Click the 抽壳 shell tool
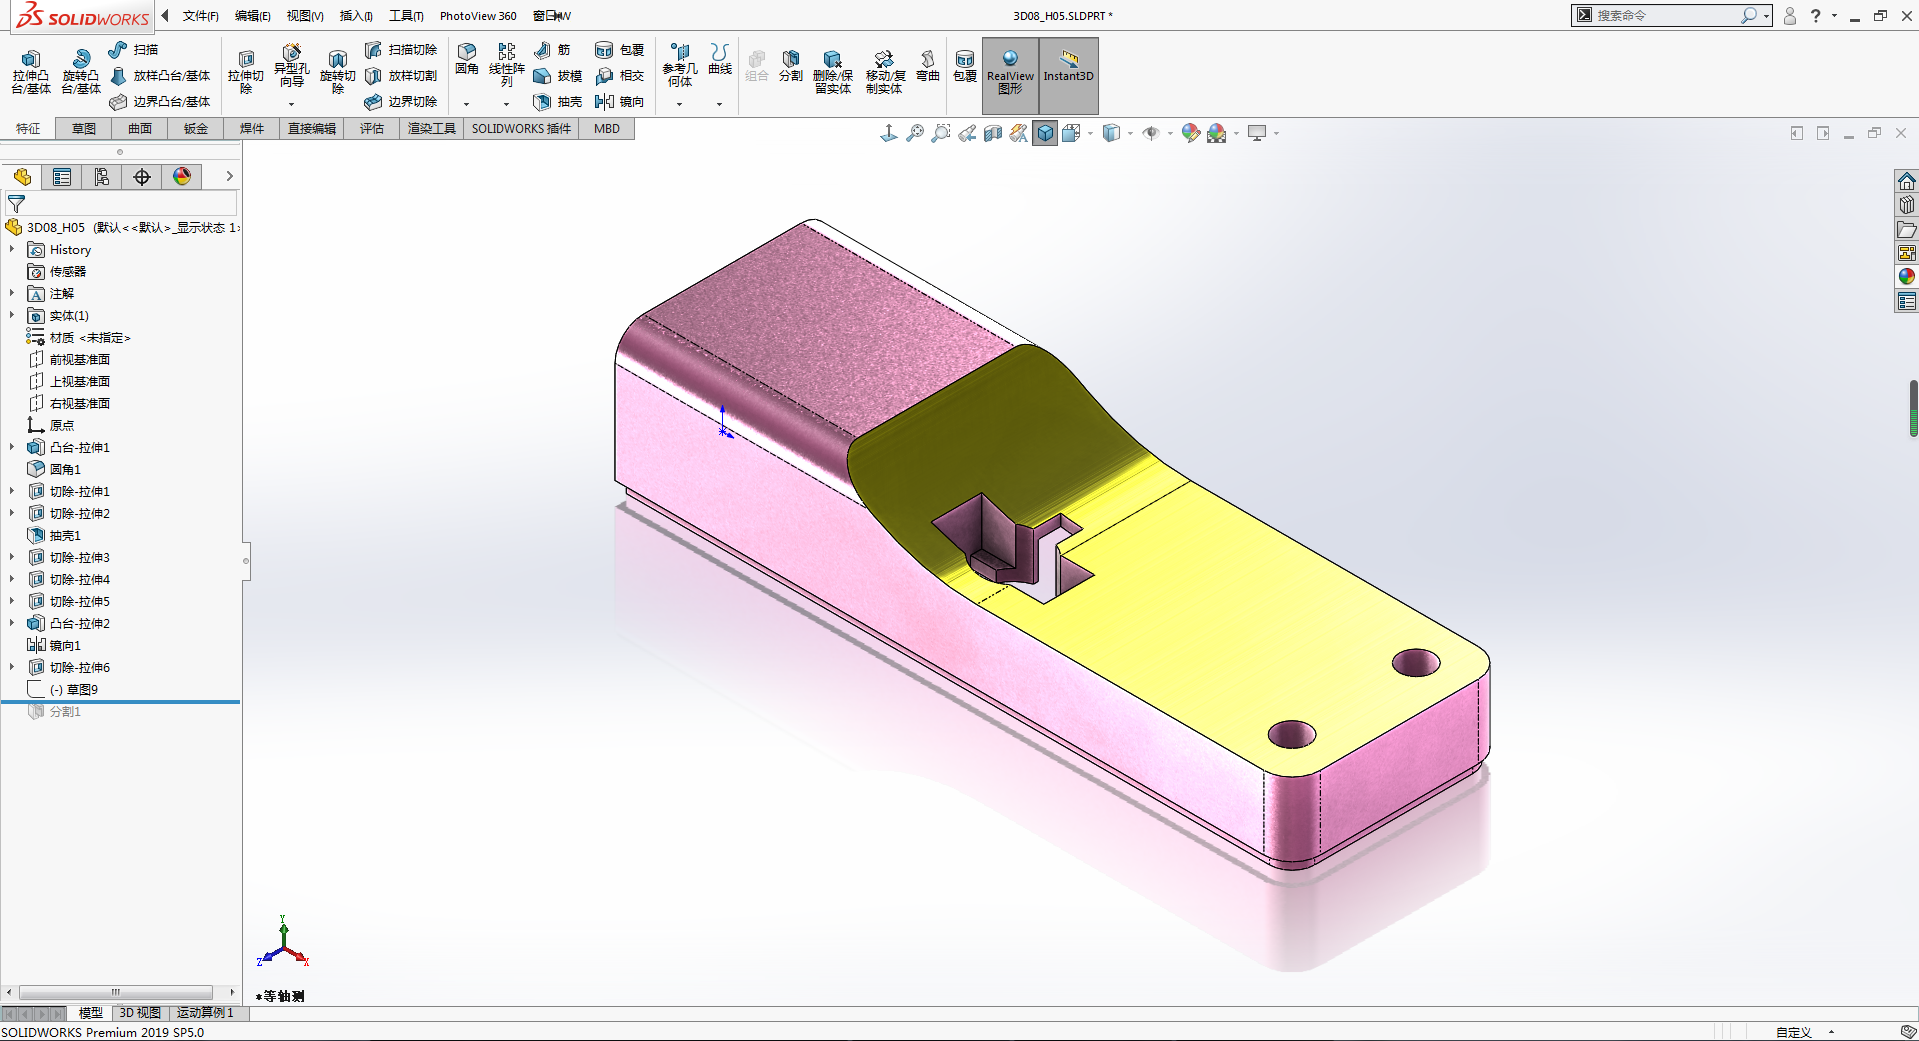 pos(557,101)
